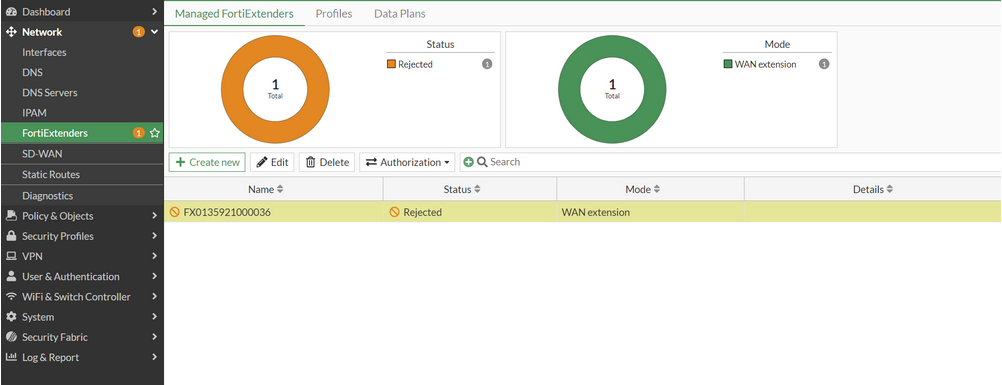
Task: Click the User & Authentication person icon
Action: click(11, 276)
